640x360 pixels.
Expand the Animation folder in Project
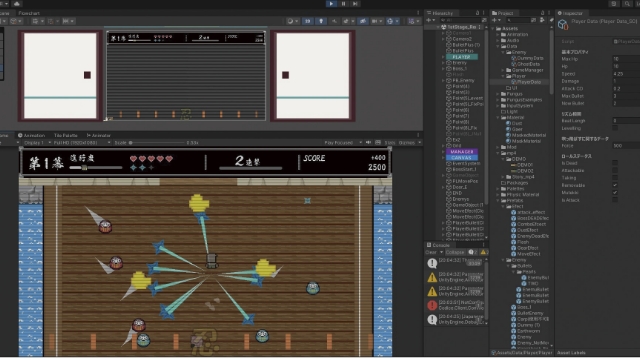click(498, 35)
